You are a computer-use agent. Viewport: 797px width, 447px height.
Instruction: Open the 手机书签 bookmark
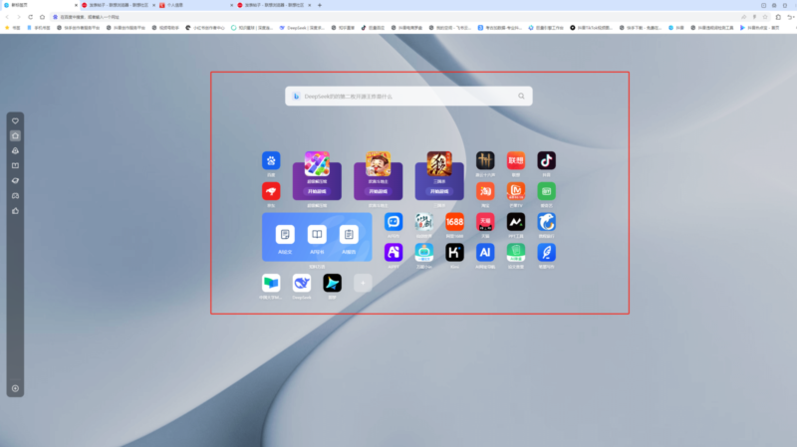[x=39, y=28]
